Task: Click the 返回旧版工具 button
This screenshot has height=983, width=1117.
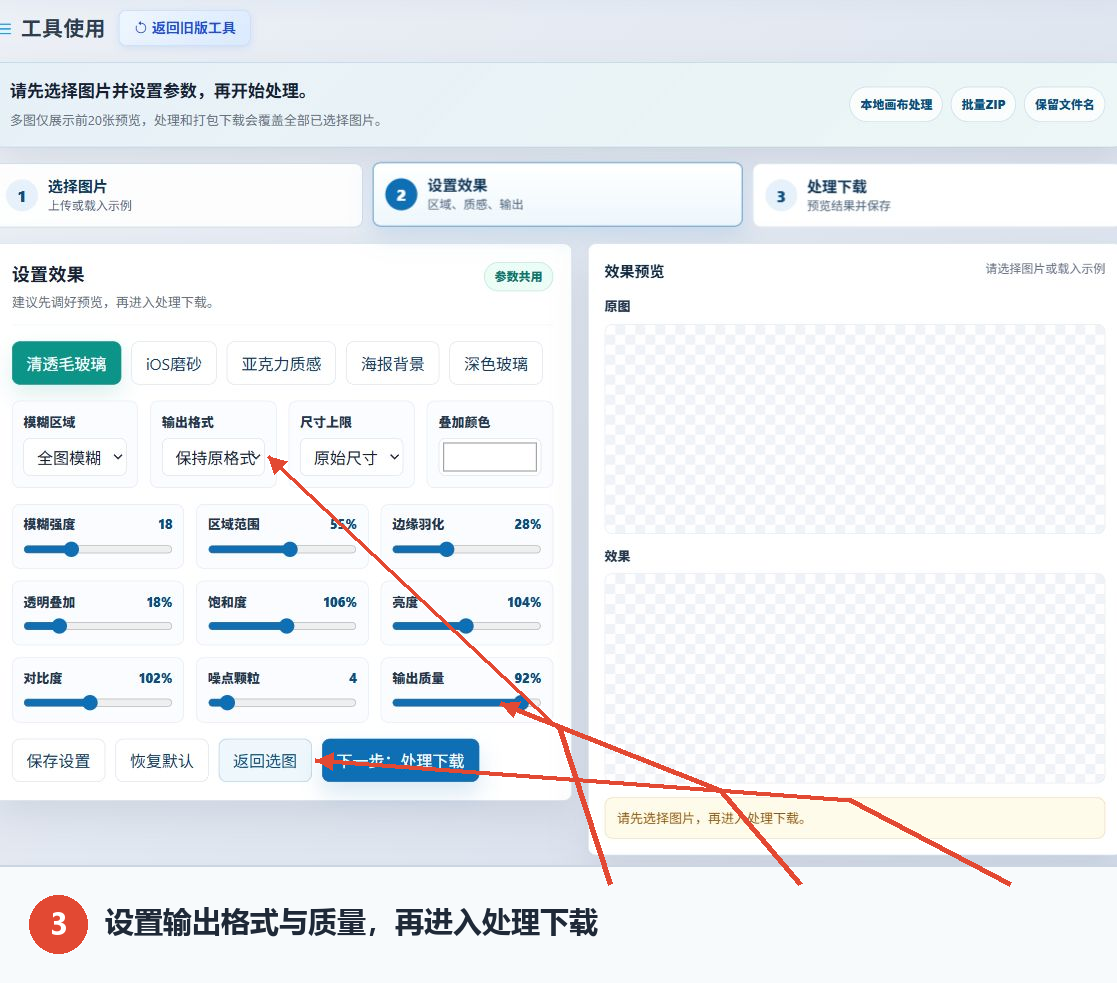Action: pos(185,28)
